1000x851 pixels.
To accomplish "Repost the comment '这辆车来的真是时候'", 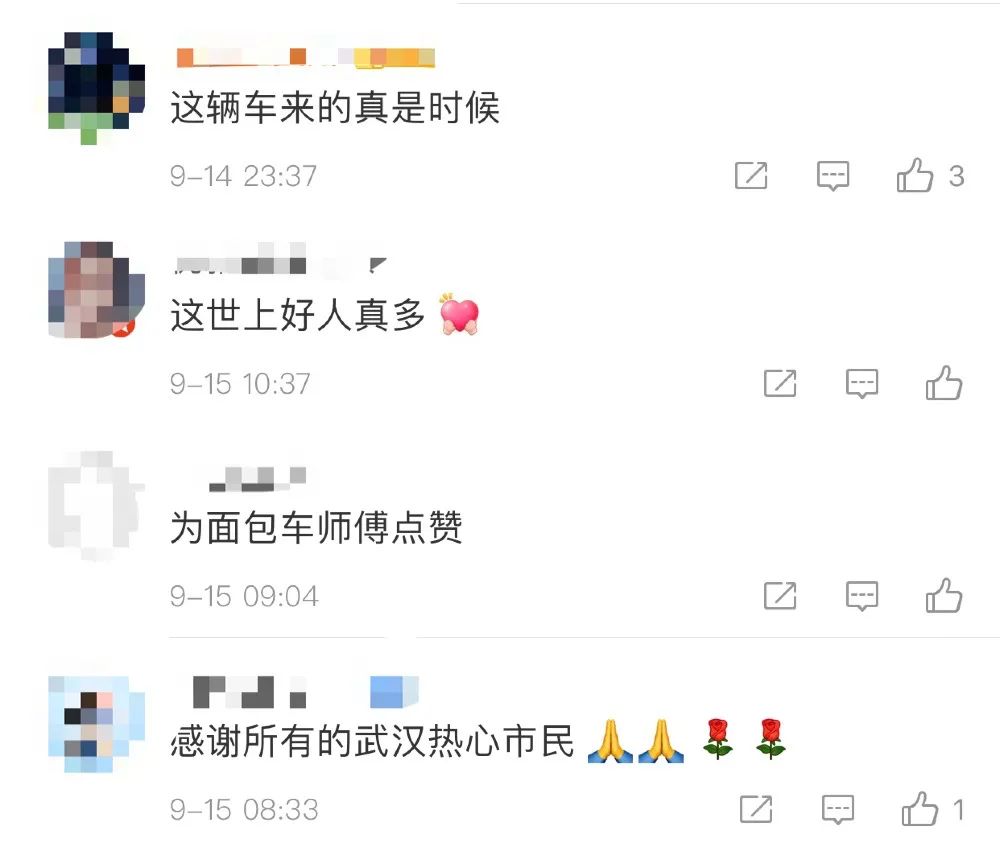I will [751, 175].
